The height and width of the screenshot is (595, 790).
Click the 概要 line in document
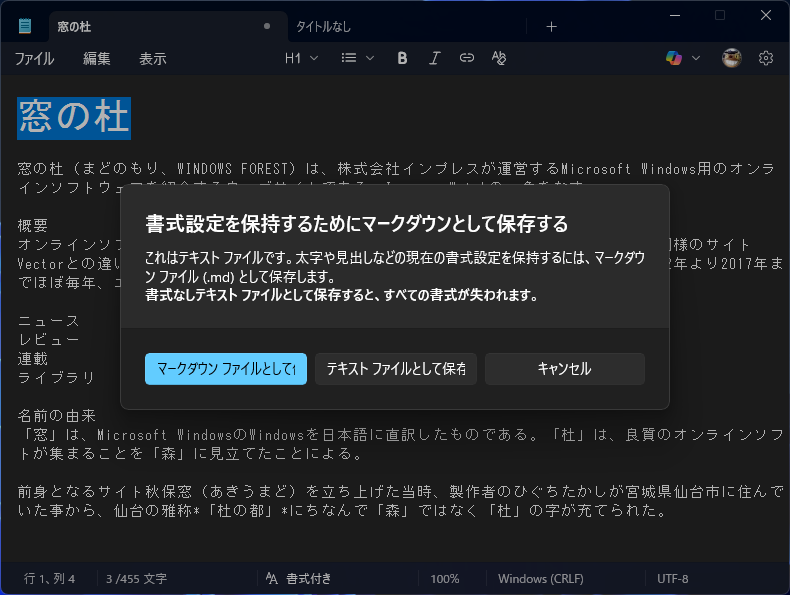point(33,225)
